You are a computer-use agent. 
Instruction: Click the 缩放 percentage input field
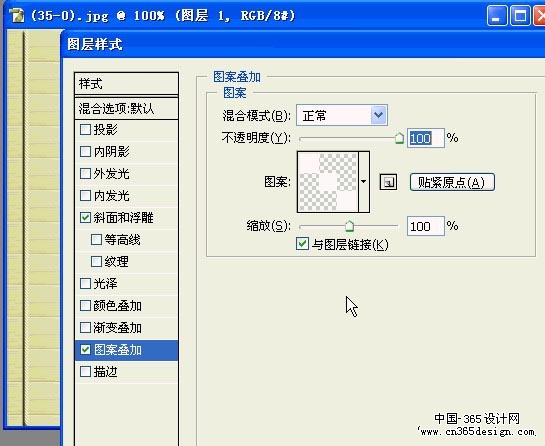click(426, 226)
